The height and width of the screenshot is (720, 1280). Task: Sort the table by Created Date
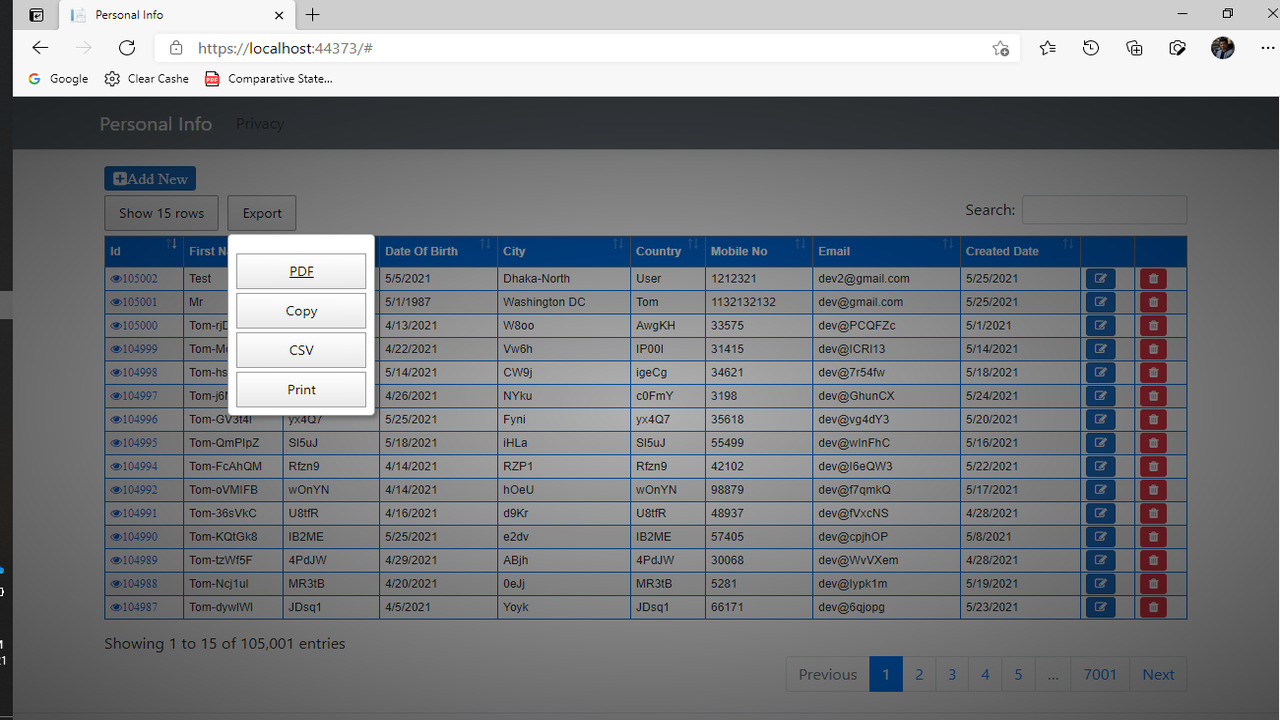point(1010,251)
